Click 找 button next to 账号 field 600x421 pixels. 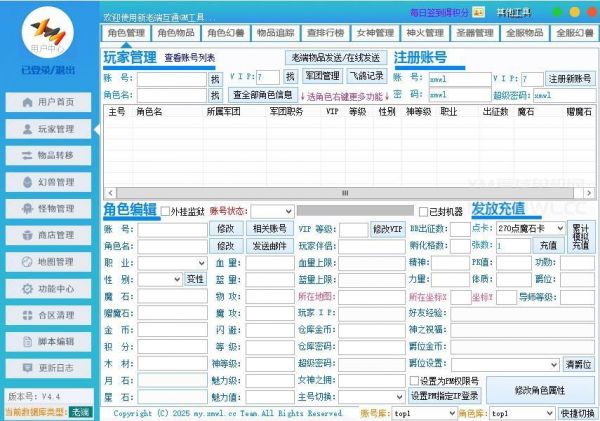tap(215, 79)
